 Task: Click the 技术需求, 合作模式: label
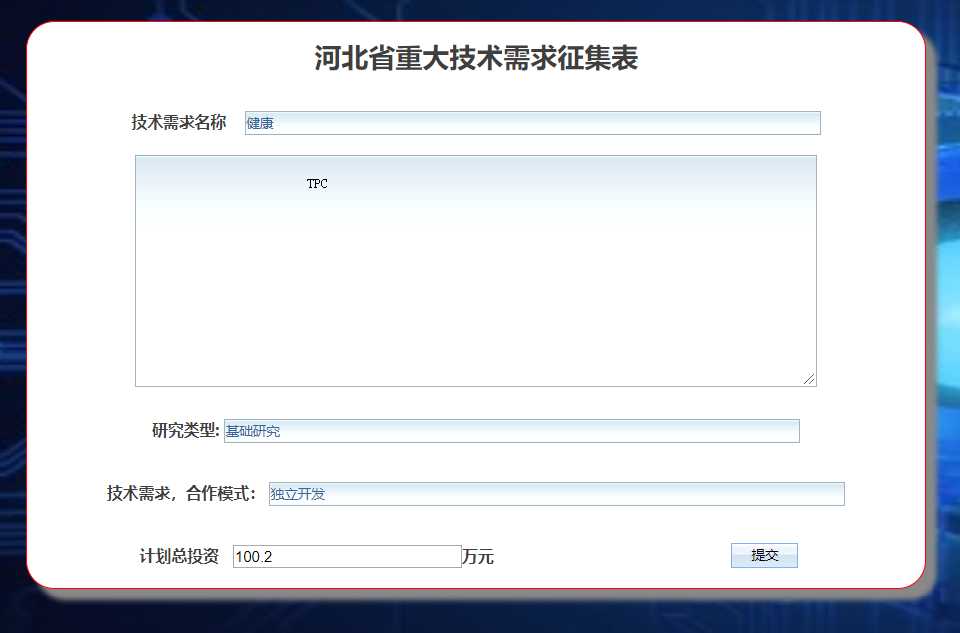(181, 493)
